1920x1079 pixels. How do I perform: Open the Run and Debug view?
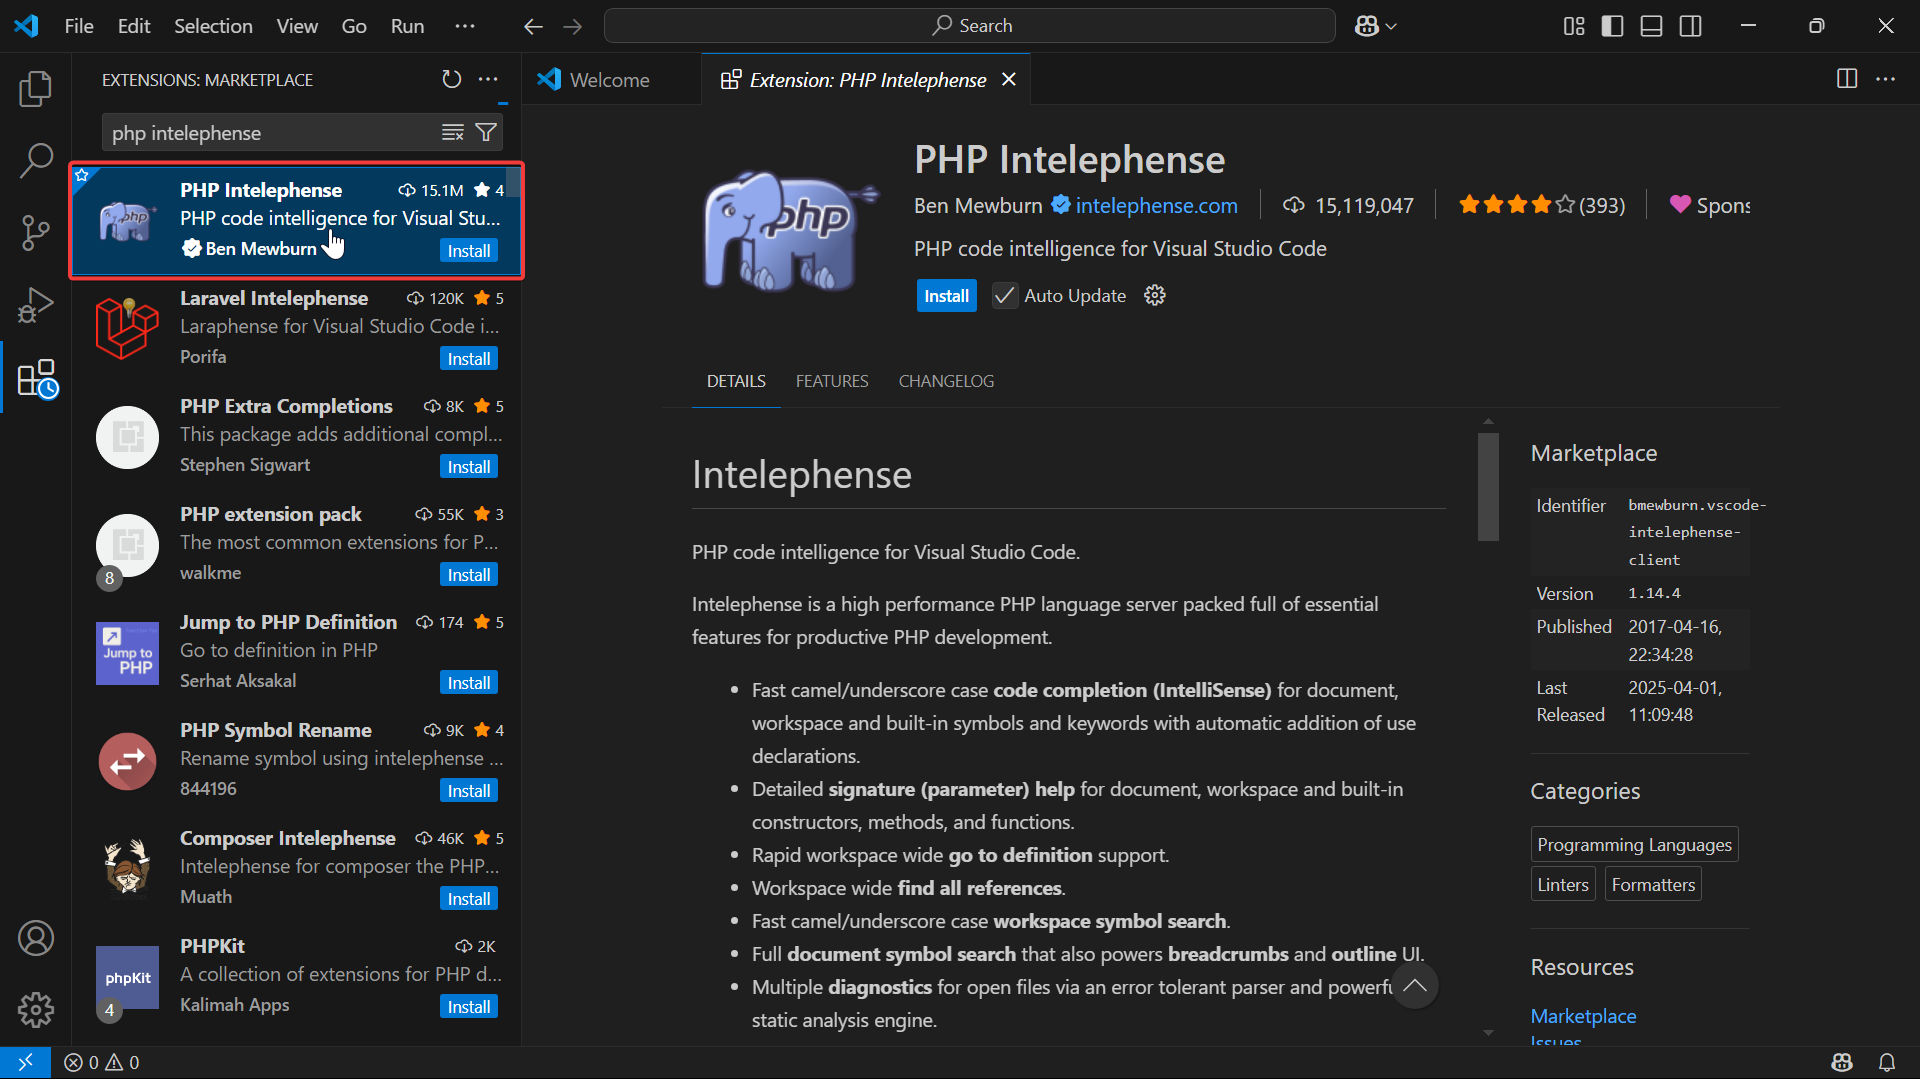(36, 305)
